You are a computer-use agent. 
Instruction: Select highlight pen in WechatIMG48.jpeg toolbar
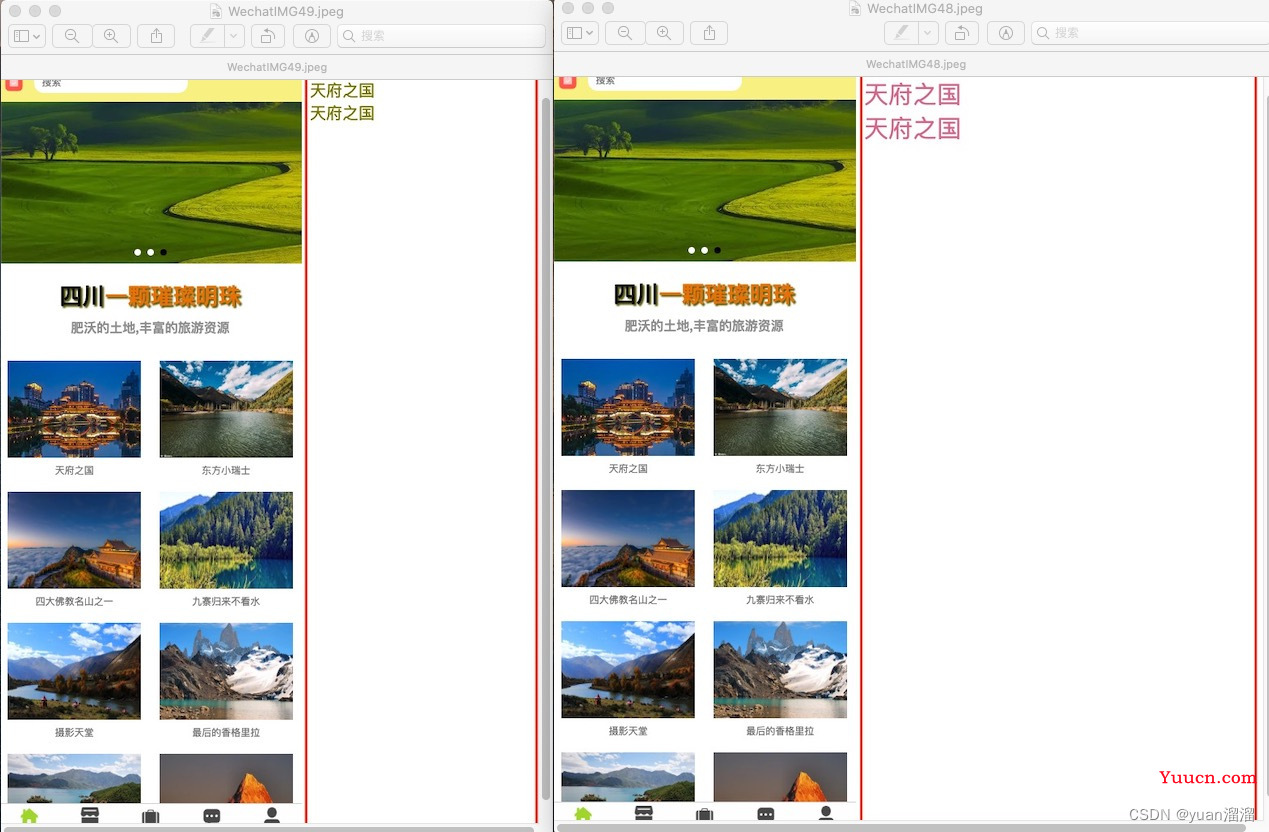pyautogui.click(x=901, y=33)
